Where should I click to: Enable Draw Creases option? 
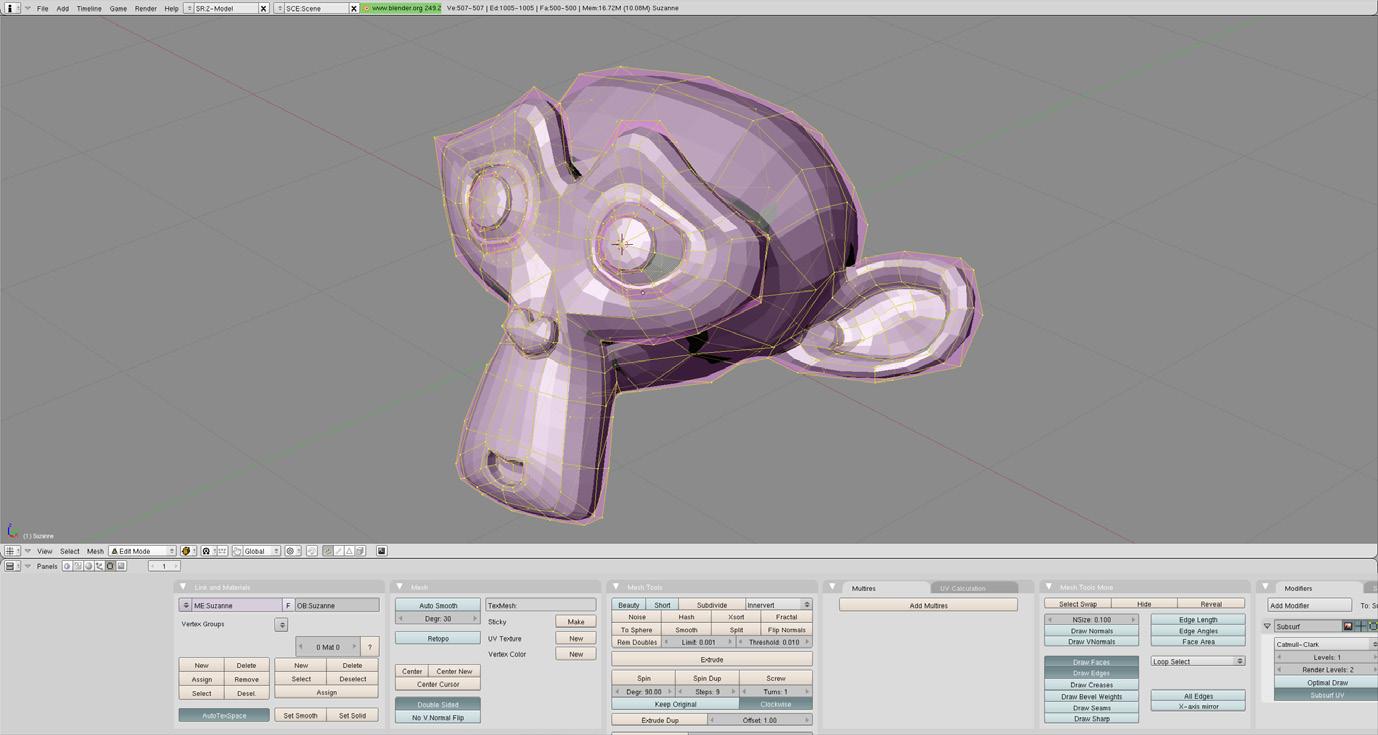coord(1091,685)
